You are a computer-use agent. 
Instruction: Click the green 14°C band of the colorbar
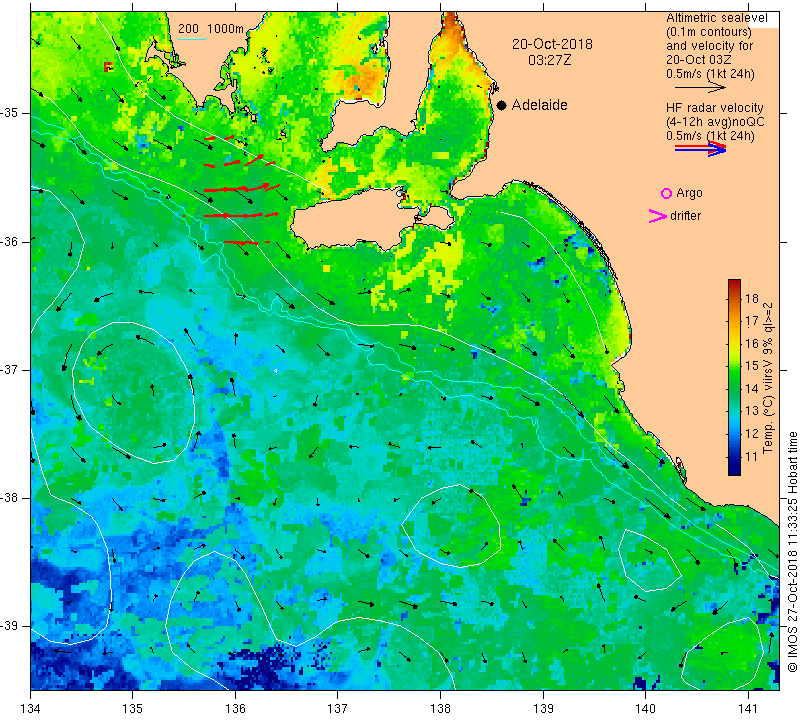click(734, 388)
